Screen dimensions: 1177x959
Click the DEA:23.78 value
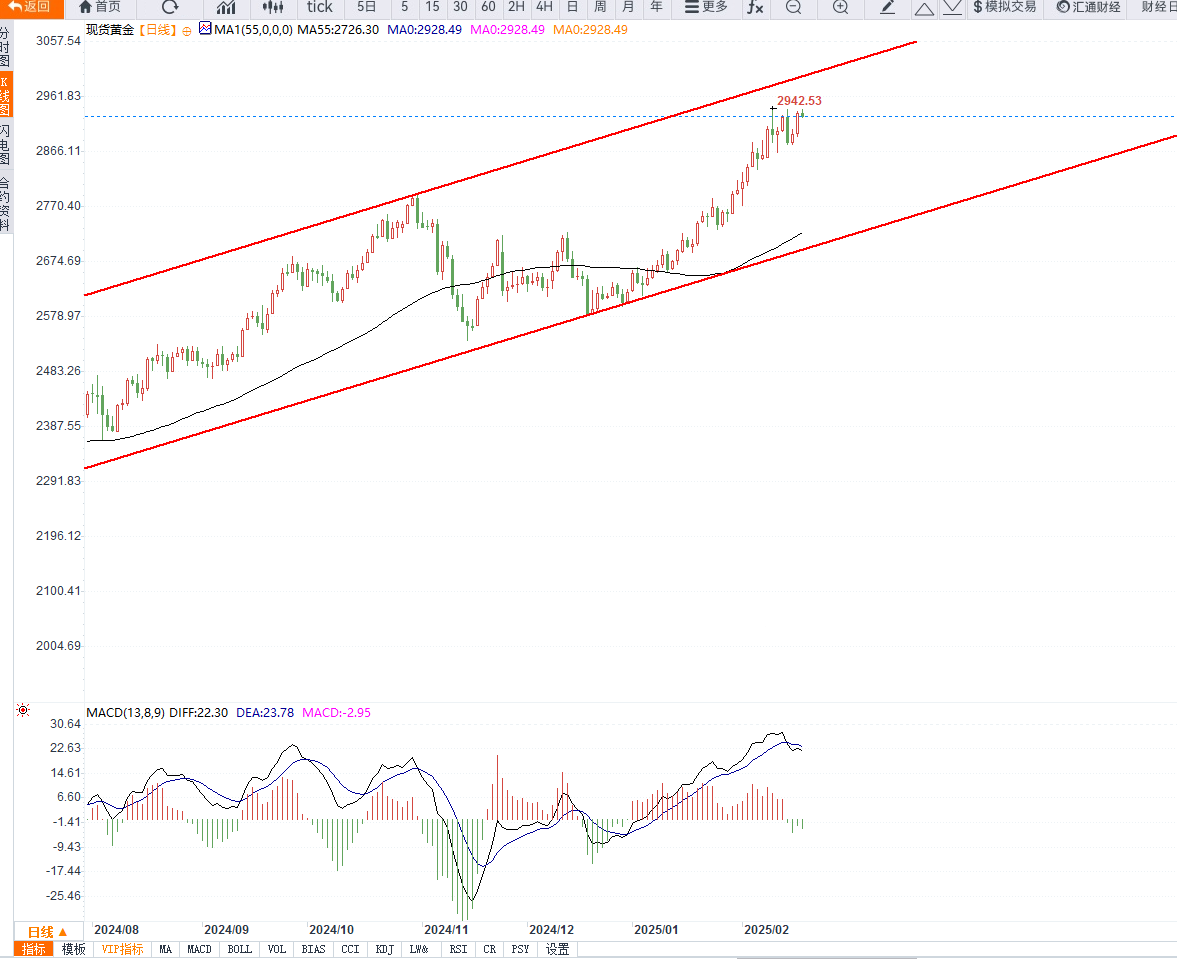(265, 713)
